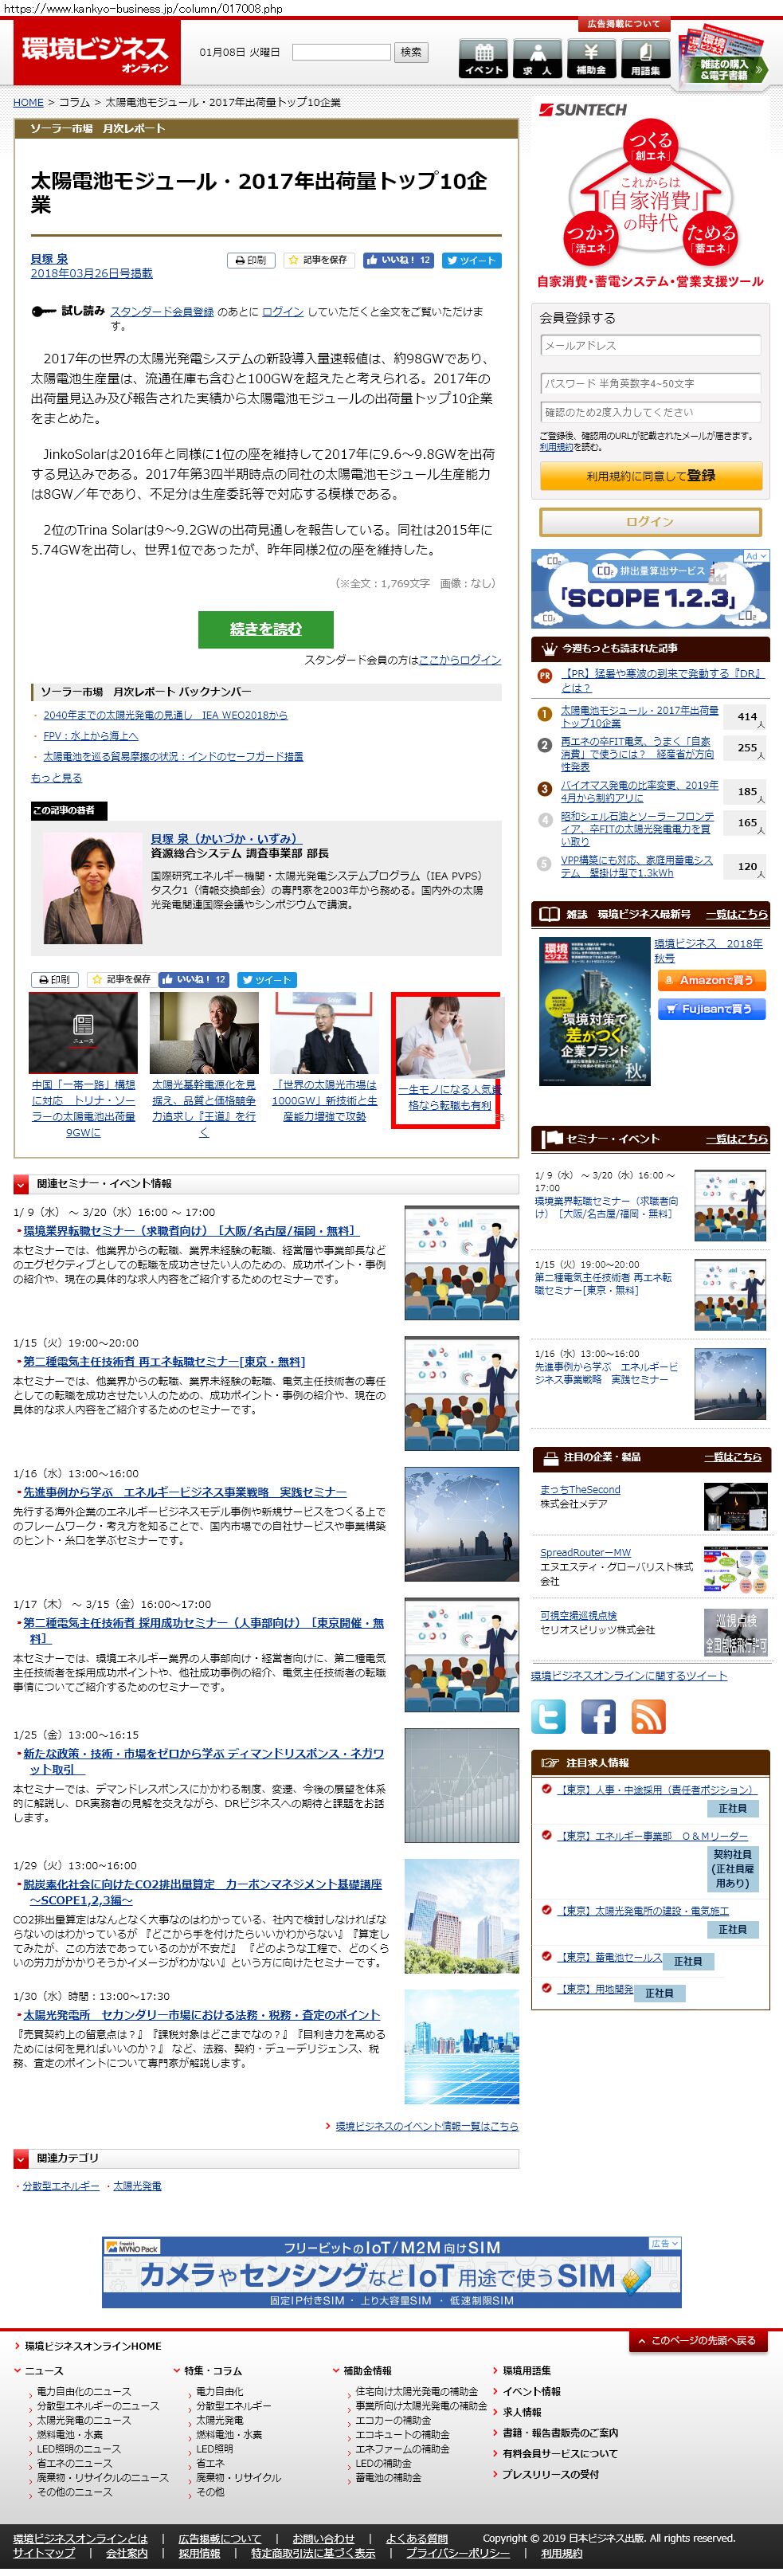Open the 用語集 book icon in header
The image size is (783, 2576).
coord(645,59)
